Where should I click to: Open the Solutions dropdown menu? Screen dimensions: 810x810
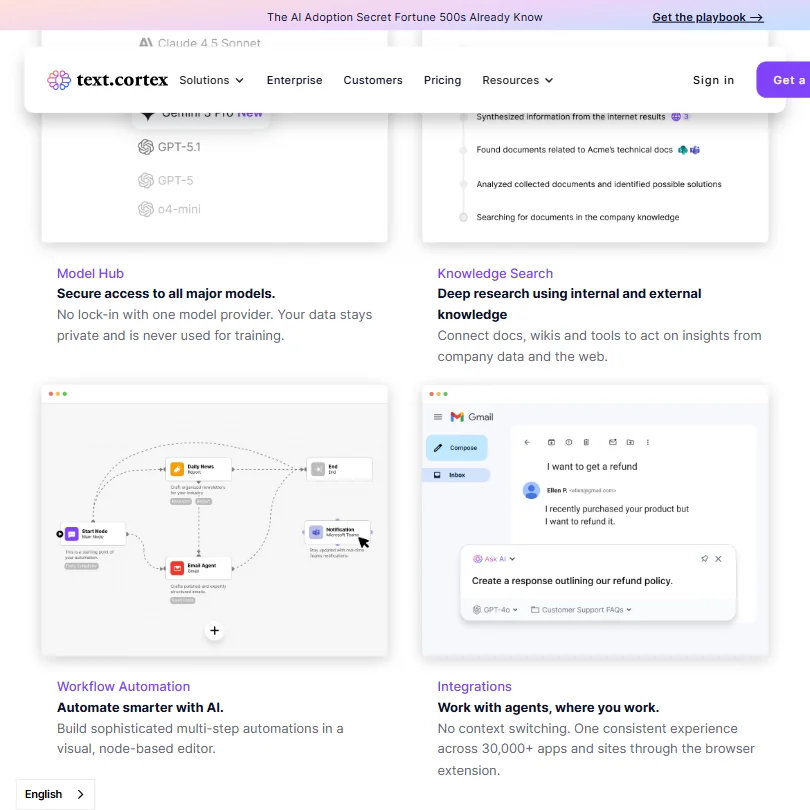pyautogui.click(x=211, y=80)
